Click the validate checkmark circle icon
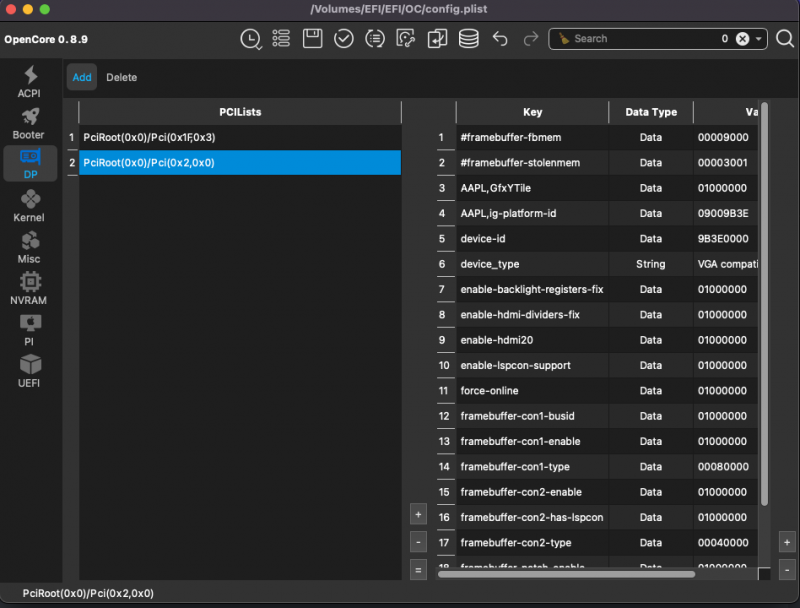This screenshot has width=800, height=608. coord(343,39)
